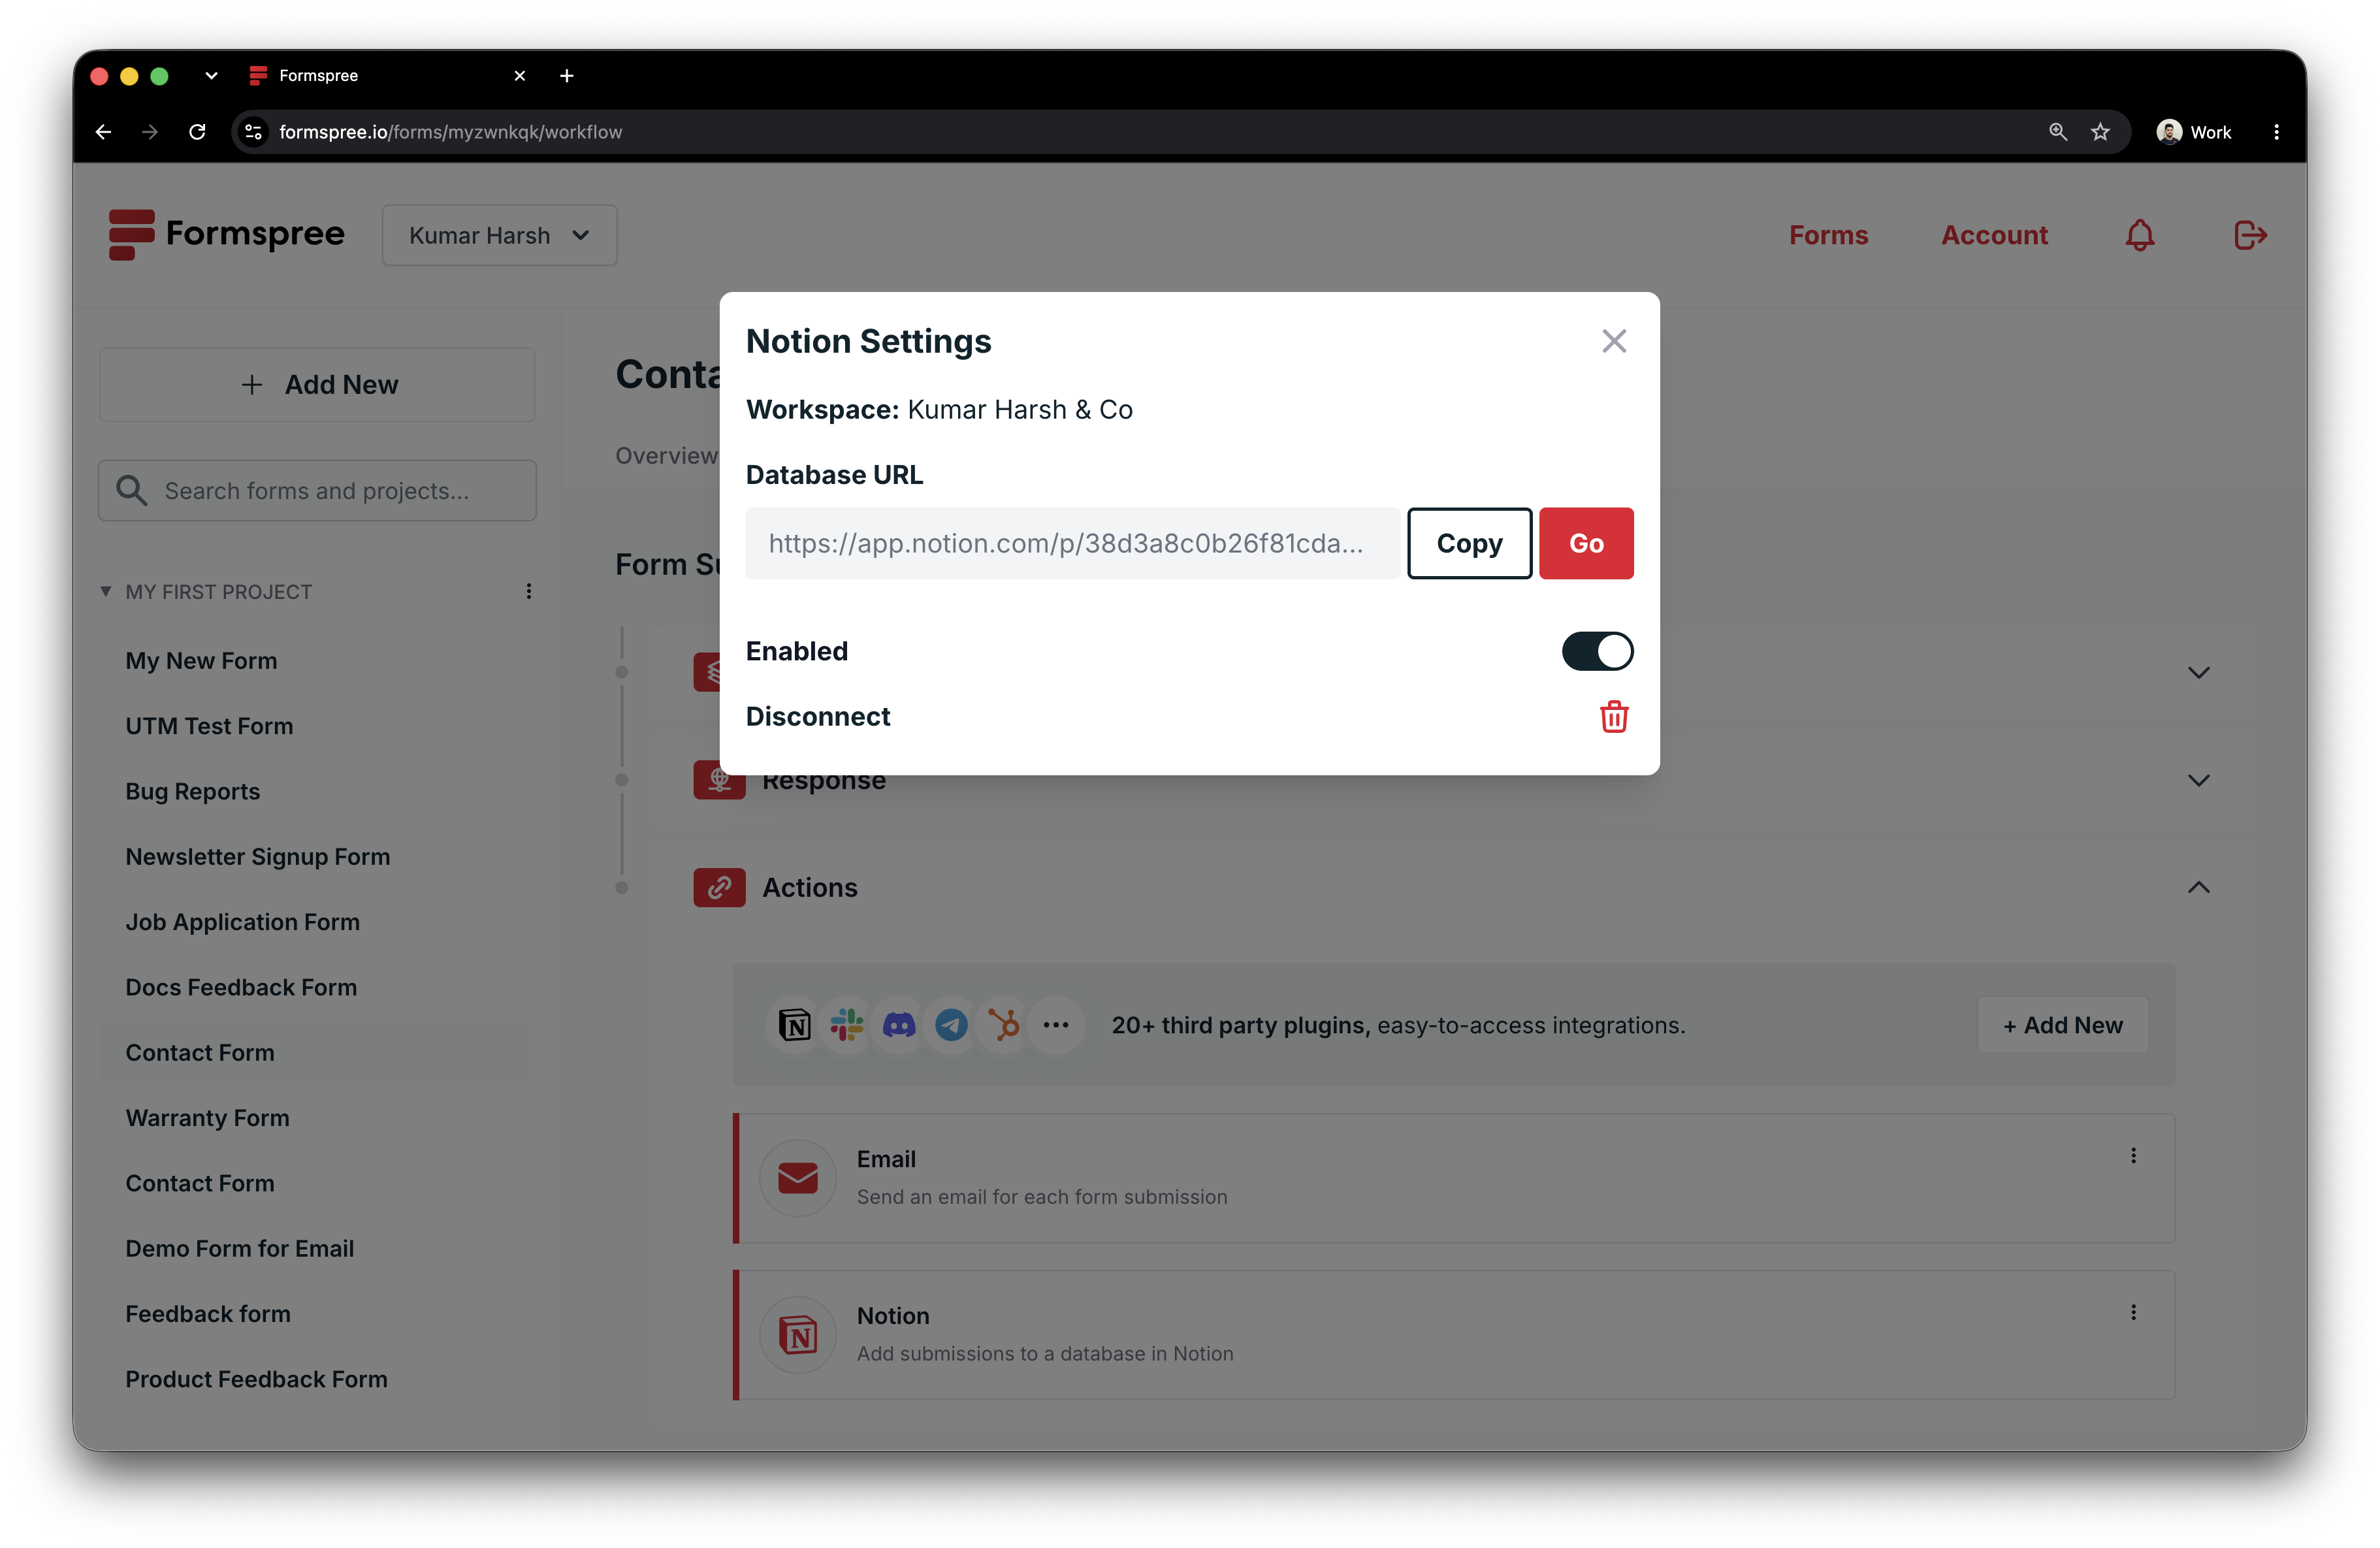The image size is (2380, 1548).
Task: Close the Formspree browser tab
Action: tap(519, 76)
